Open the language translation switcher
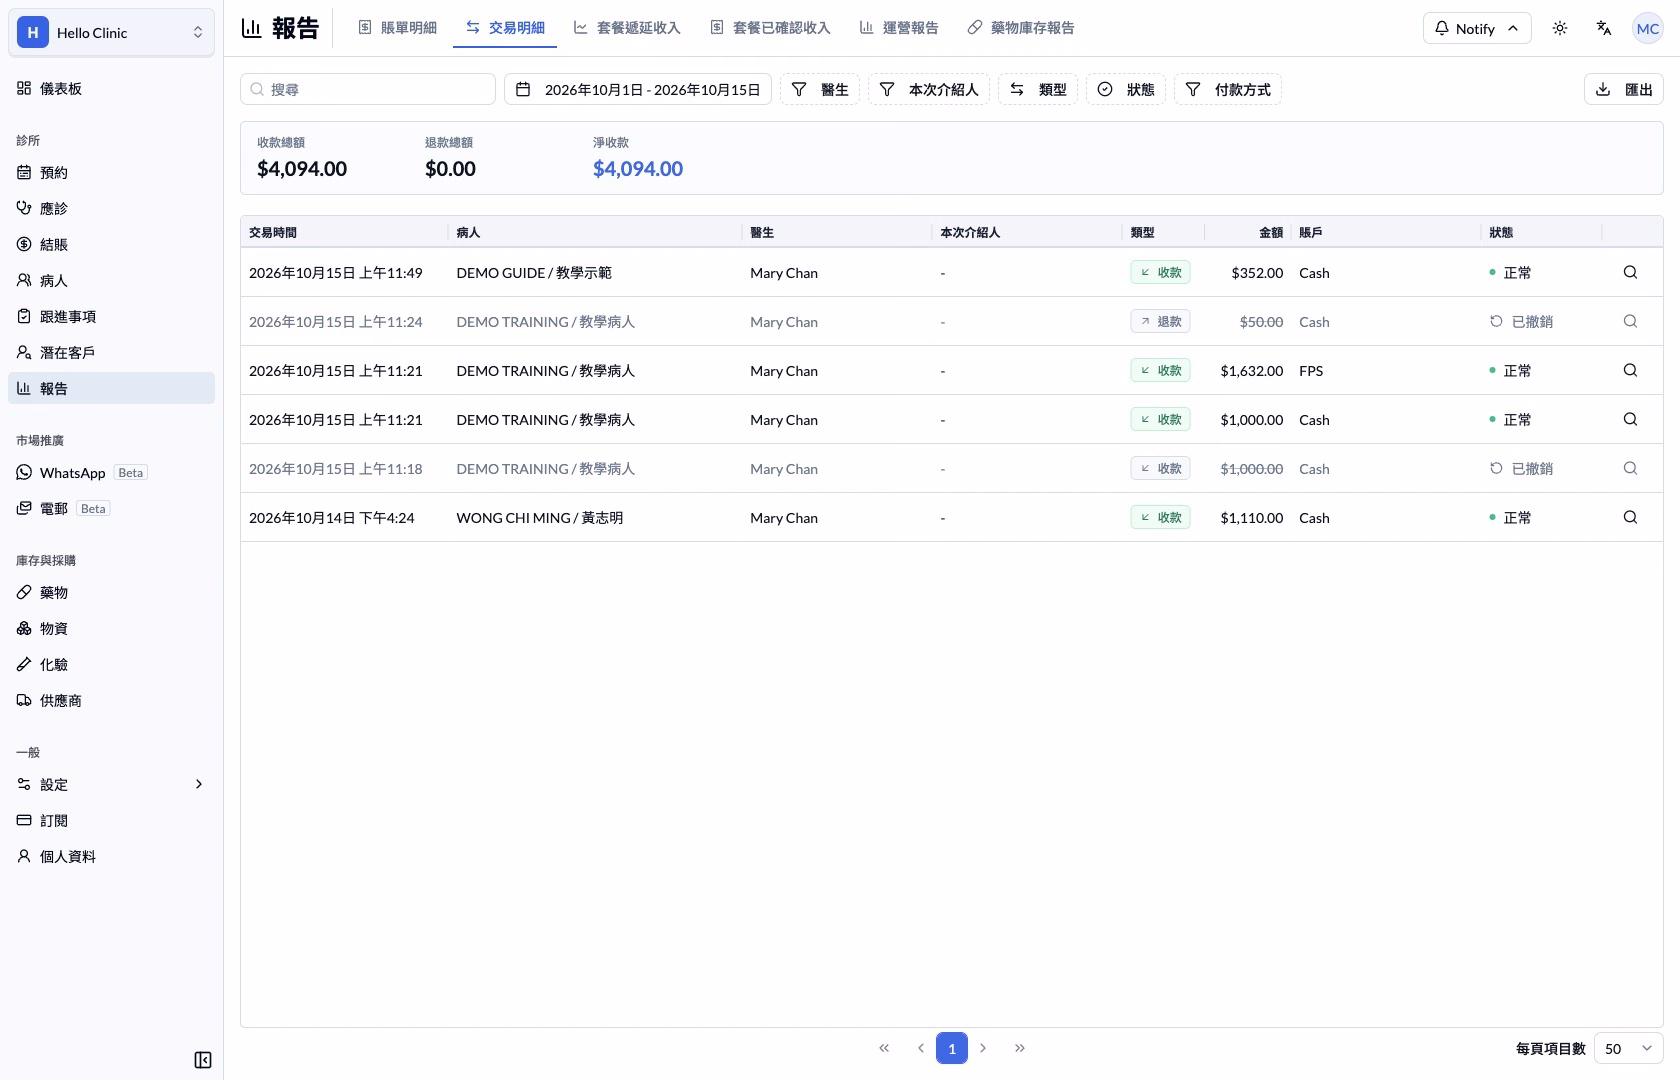Screen dimensions: 1680x1080 (1604, 28)
